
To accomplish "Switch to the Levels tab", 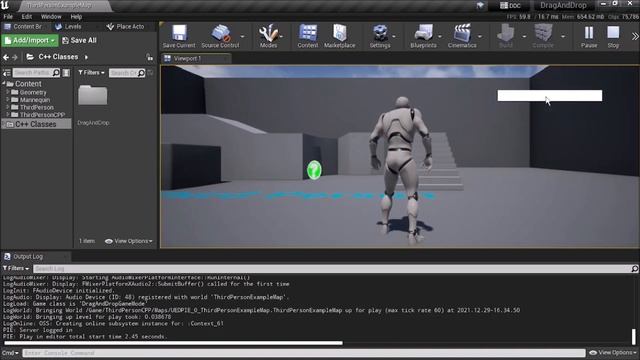I will coord(69,27).
